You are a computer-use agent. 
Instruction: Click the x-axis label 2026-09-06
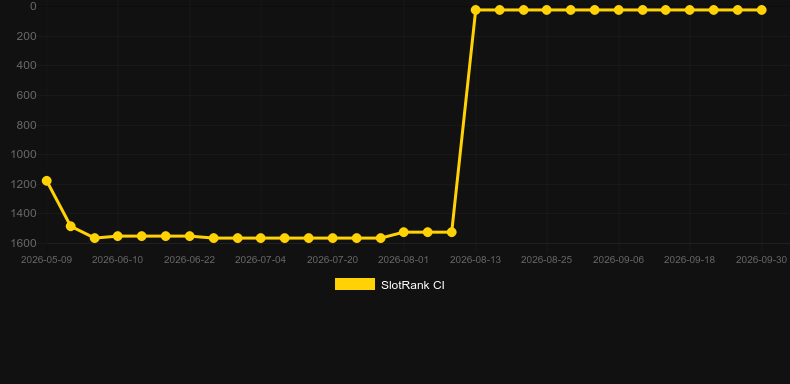click(x=618, y=260)
